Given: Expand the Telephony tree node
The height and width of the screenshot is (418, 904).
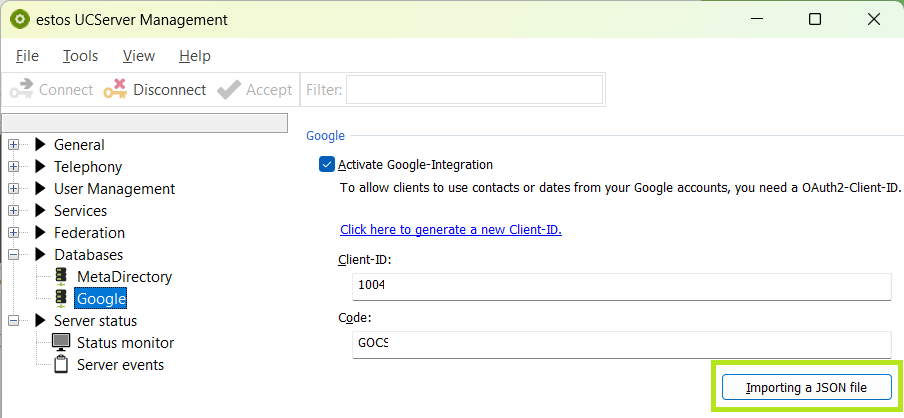Looking at the screenshot, I should [14, 167].
